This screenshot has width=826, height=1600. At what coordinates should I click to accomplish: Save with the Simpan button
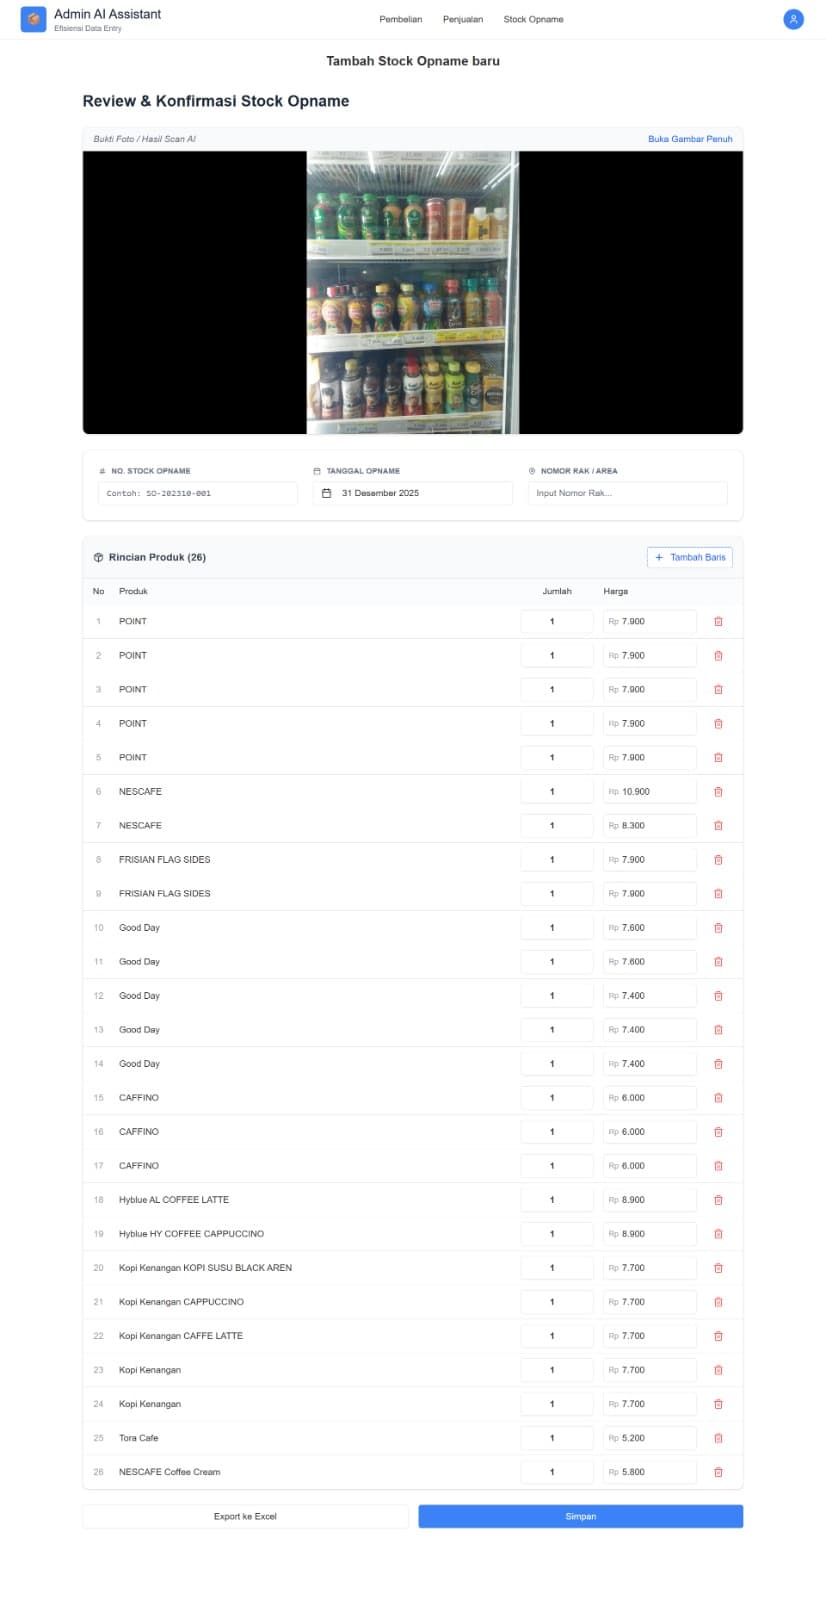[581, 1517]
